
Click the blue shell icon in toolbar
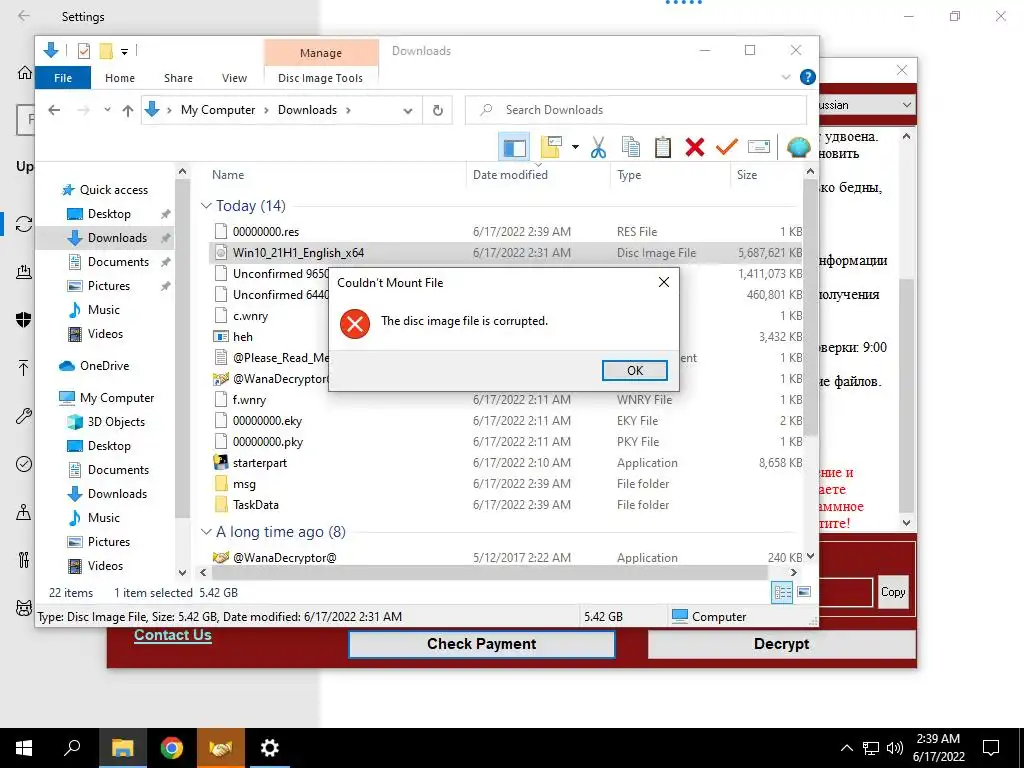pyautogui.click(x=798, y=147)
